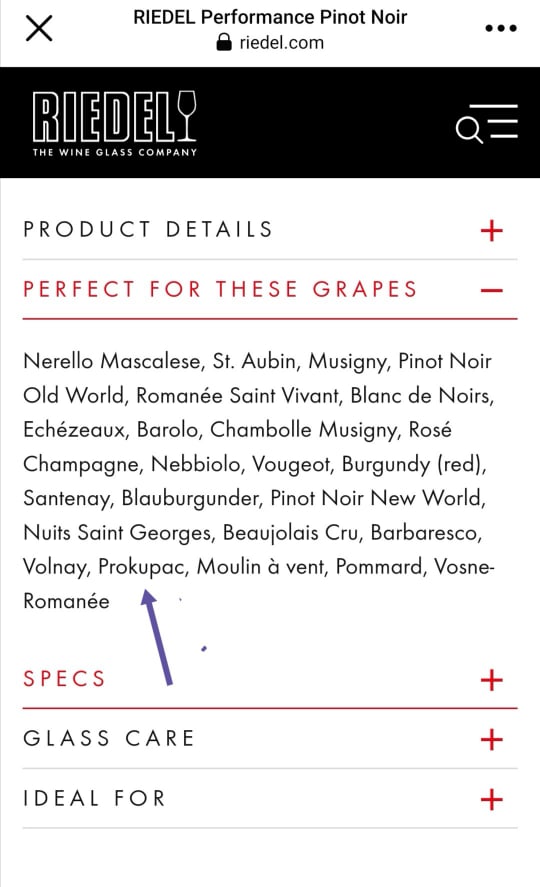Open the Specs section header
The image size is (540, 887).
(x=270, y=678)
